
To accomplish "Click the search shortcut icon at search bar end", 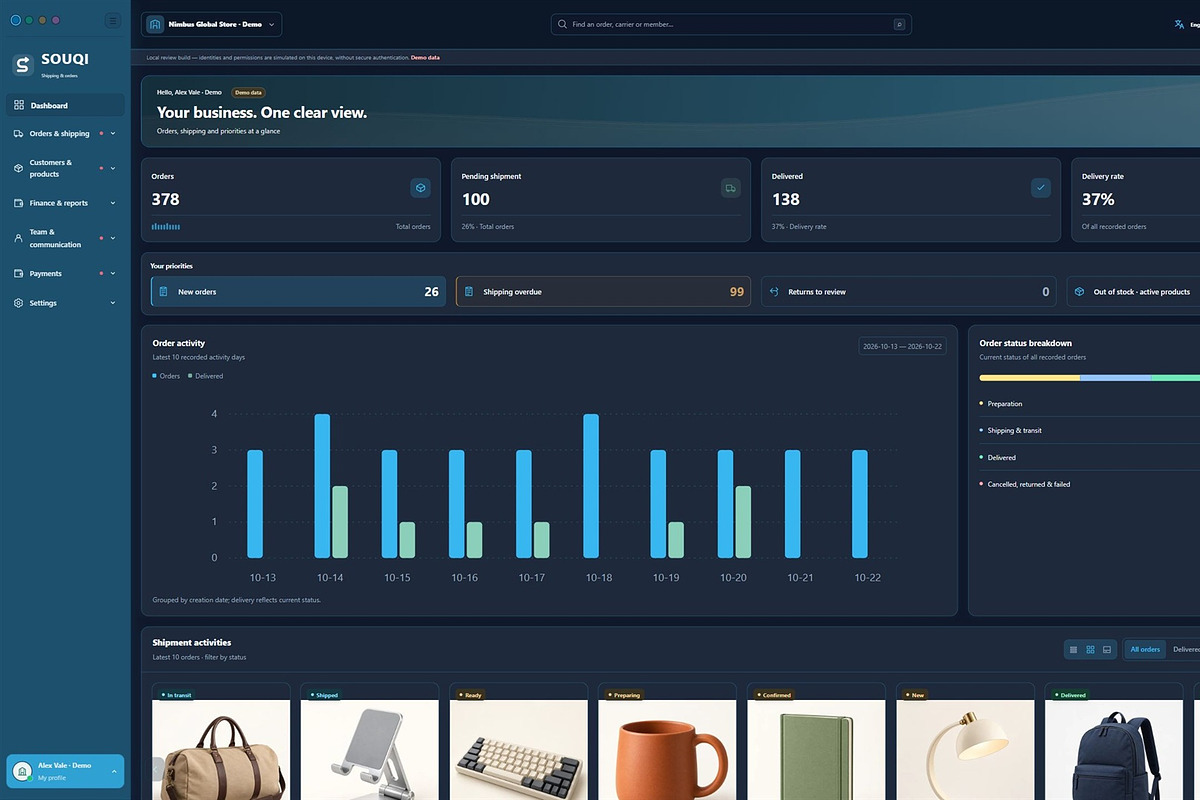I will pos(899,24).
